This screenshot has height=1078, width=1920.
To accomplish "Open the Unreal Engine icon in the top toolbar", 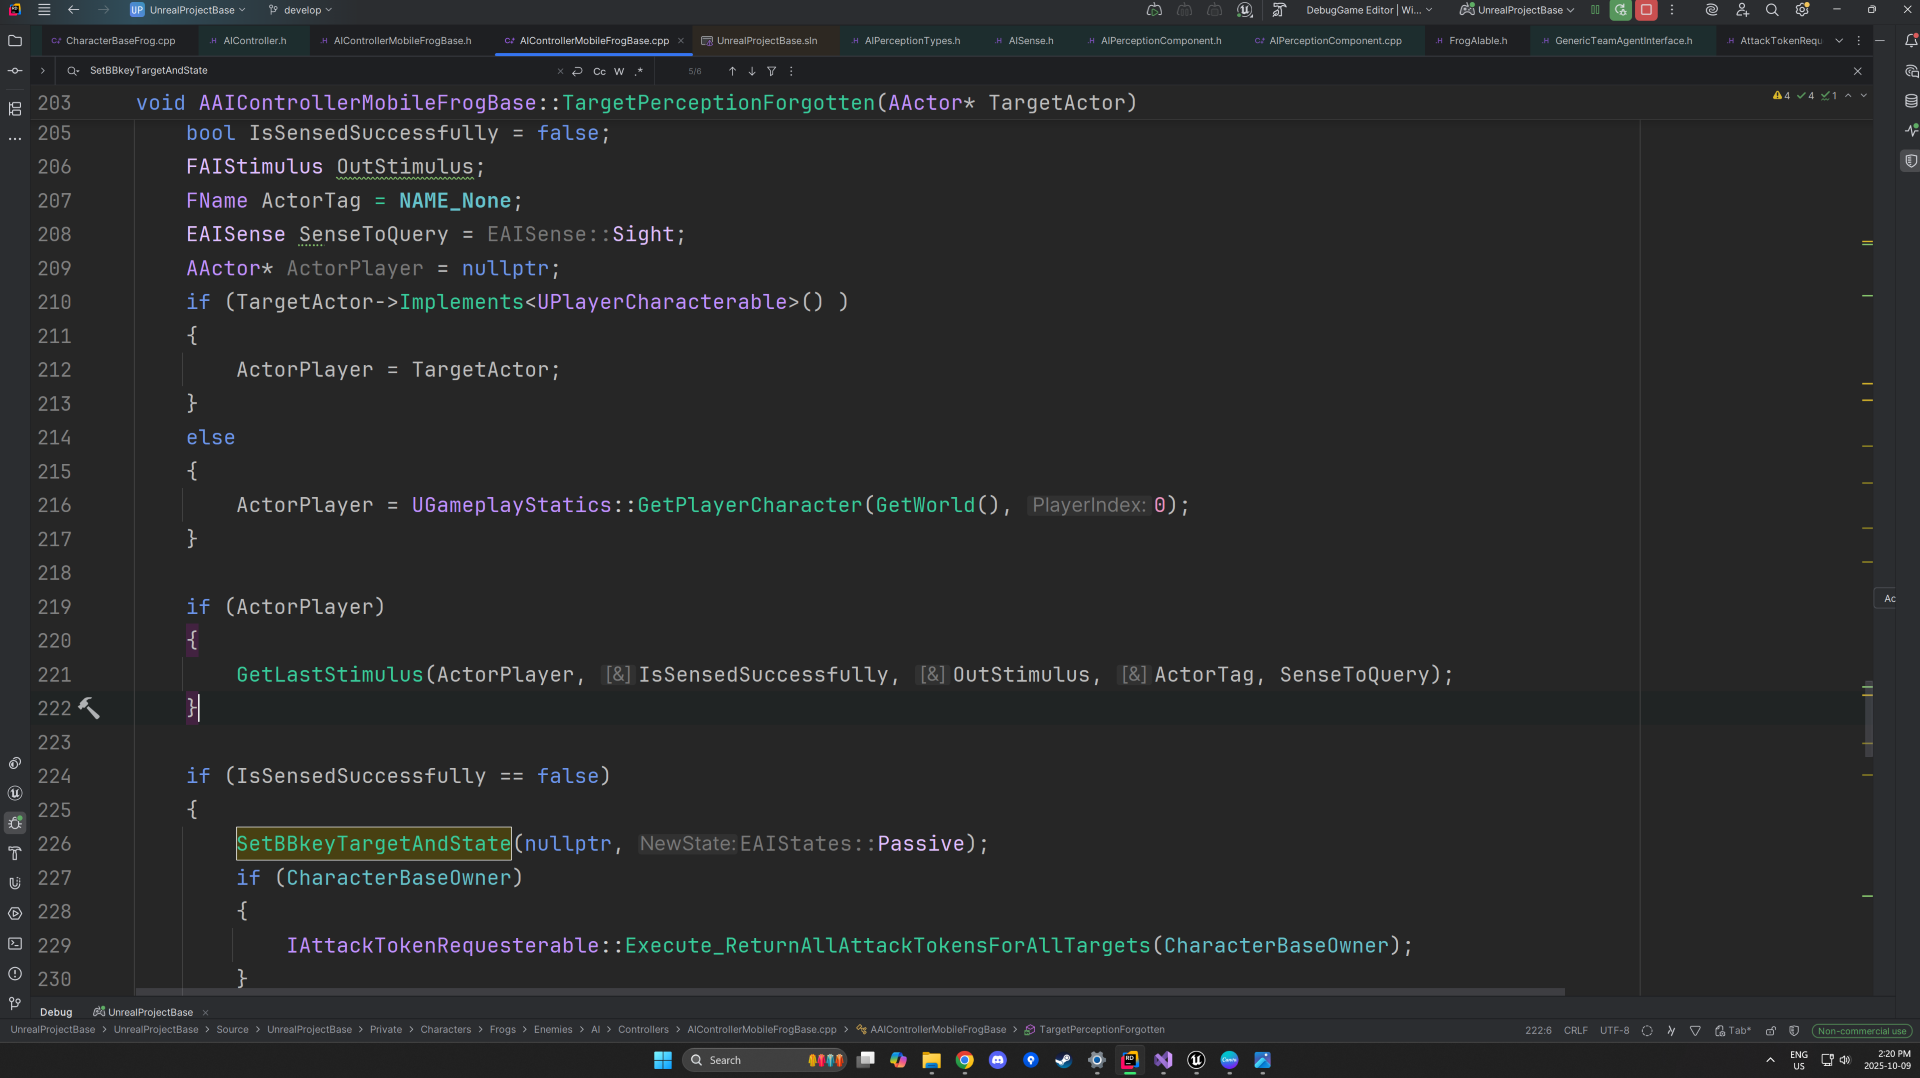I will pyautogui.click(x=1245, y=10).
